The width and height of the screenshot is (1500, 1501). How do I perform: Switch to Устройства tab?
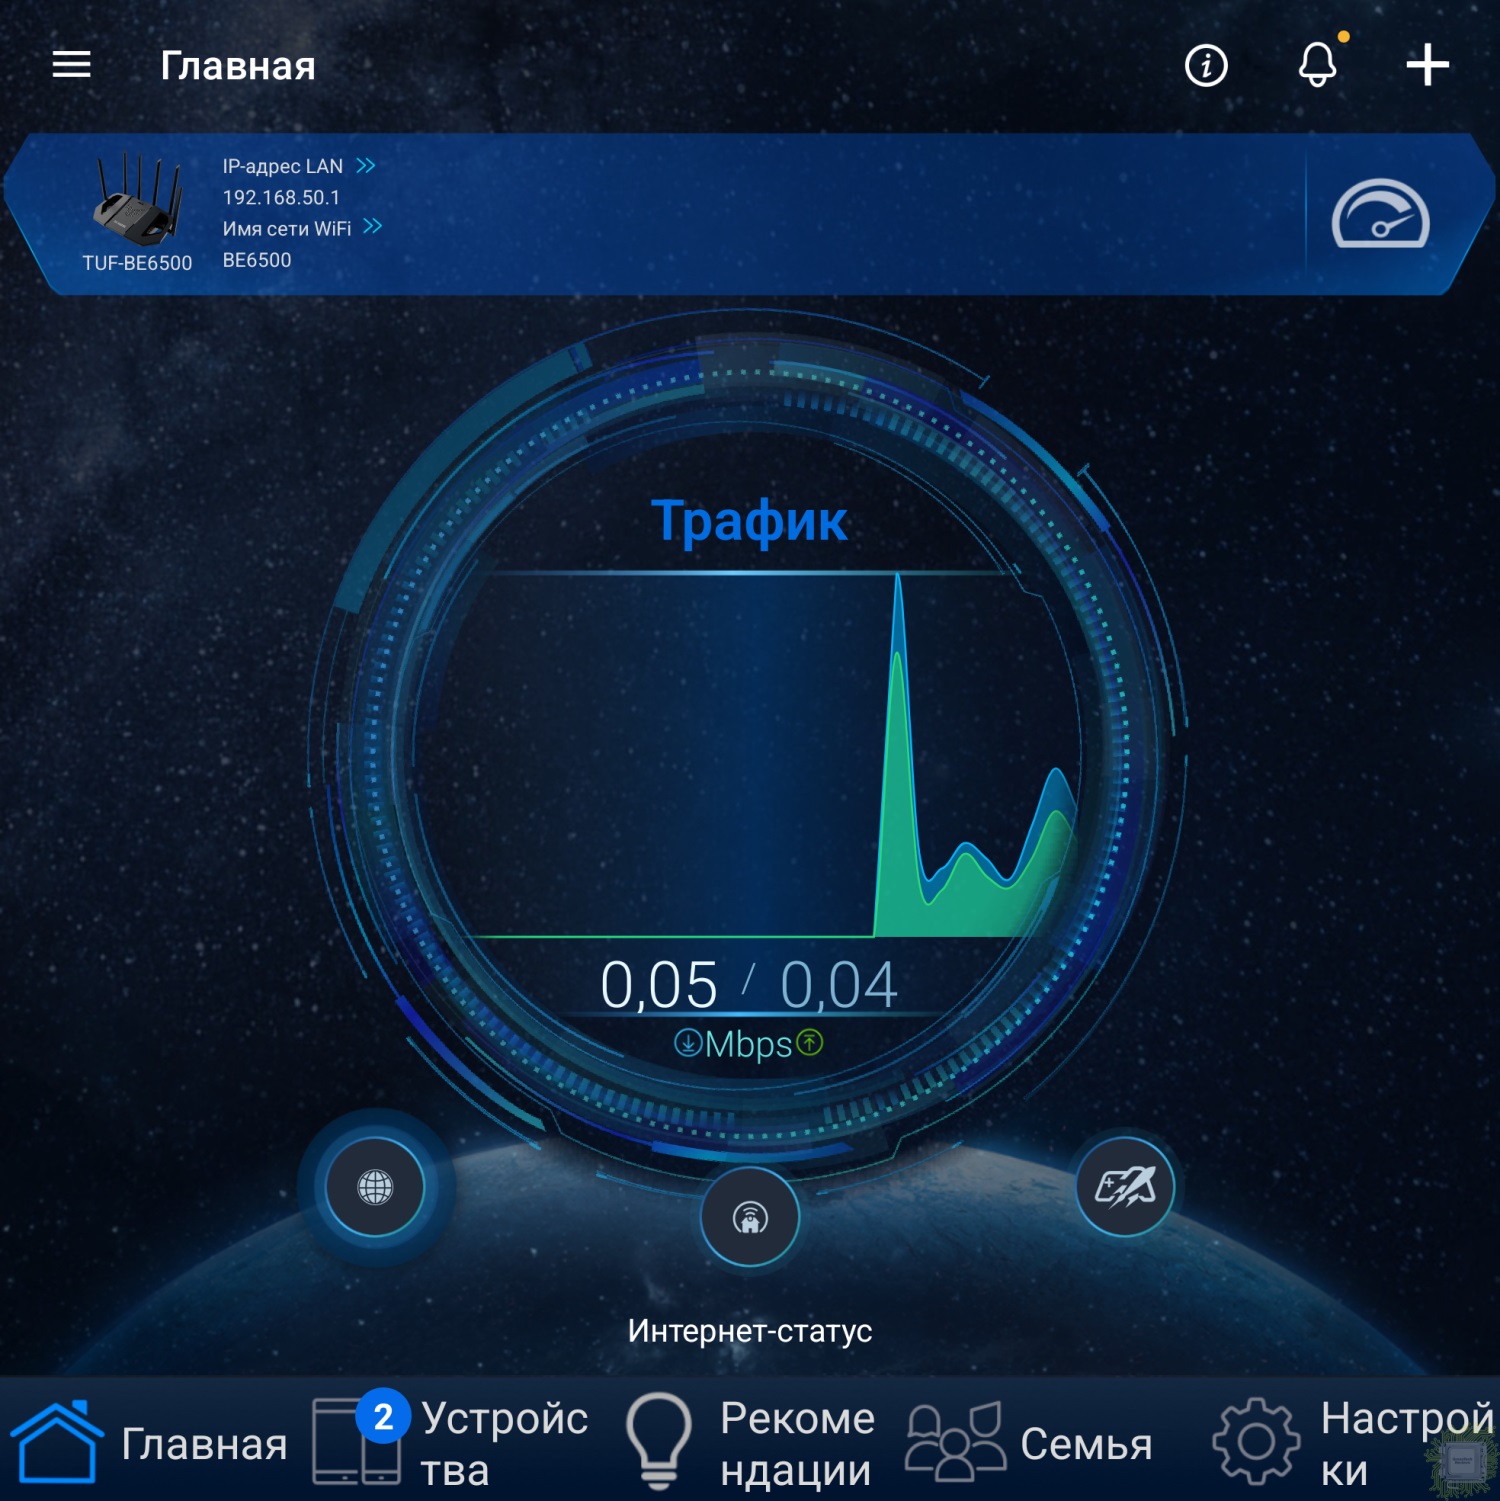[x=450, y=1443]
